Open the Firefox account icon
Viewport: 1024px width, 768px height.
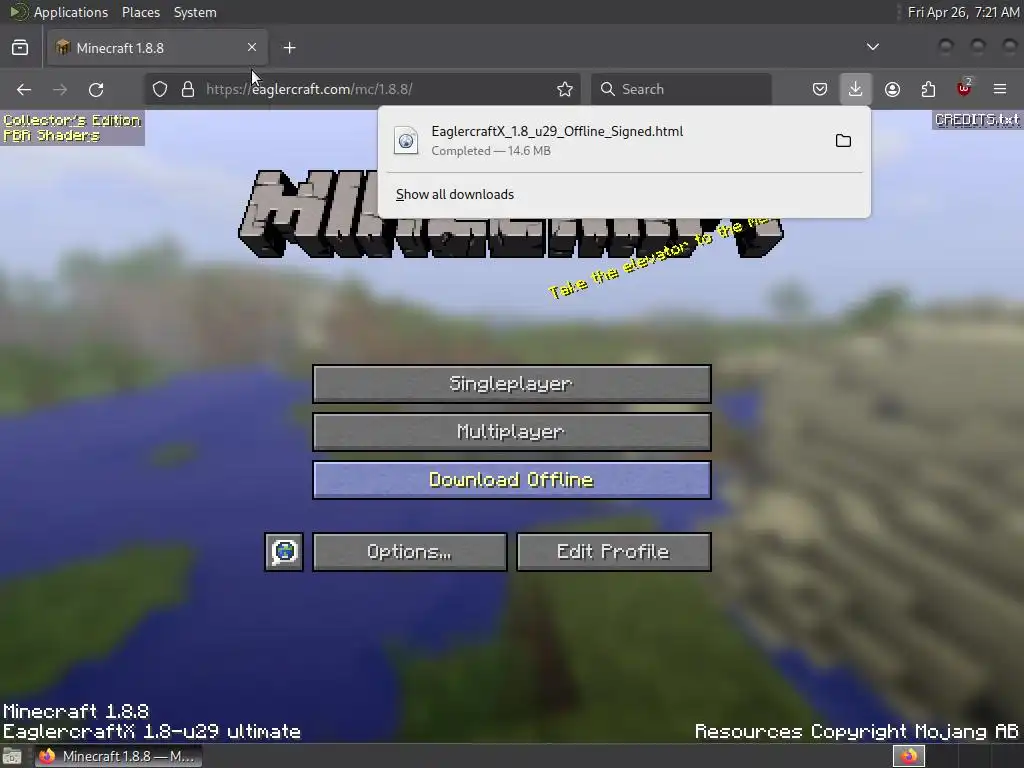[892, 89]
